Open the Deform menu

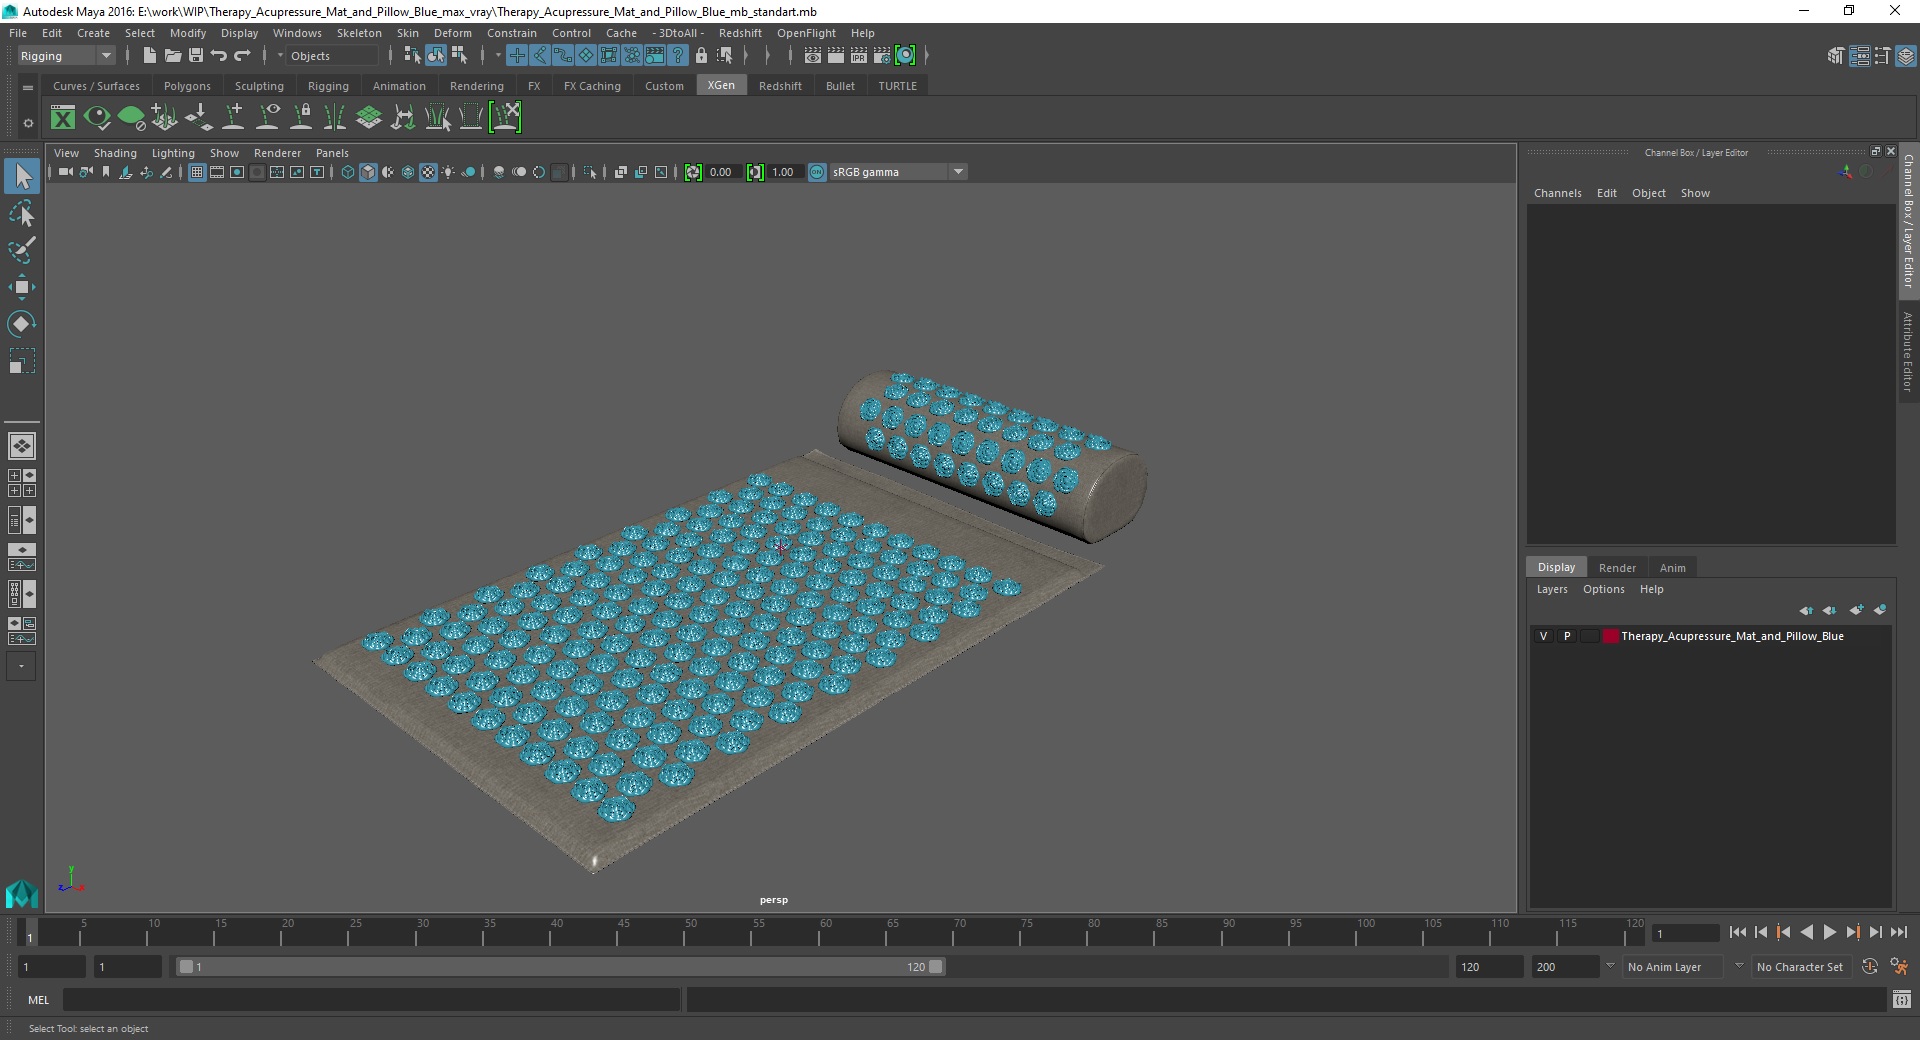pyautogui.click(x=452, y=33)
